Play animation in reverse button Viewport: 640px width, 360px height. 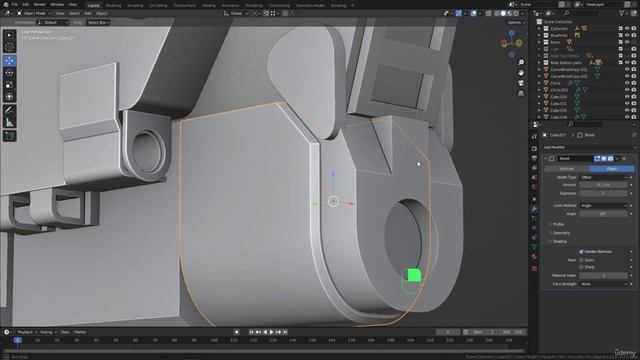point(265,332)
